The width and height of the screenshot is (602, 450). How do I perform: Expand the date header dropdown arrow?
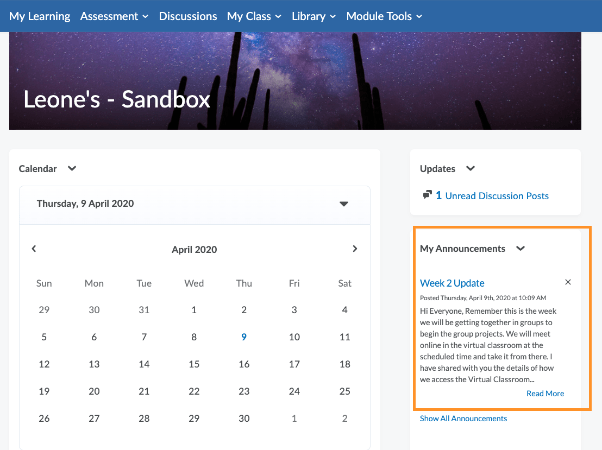tap(344, 204)
